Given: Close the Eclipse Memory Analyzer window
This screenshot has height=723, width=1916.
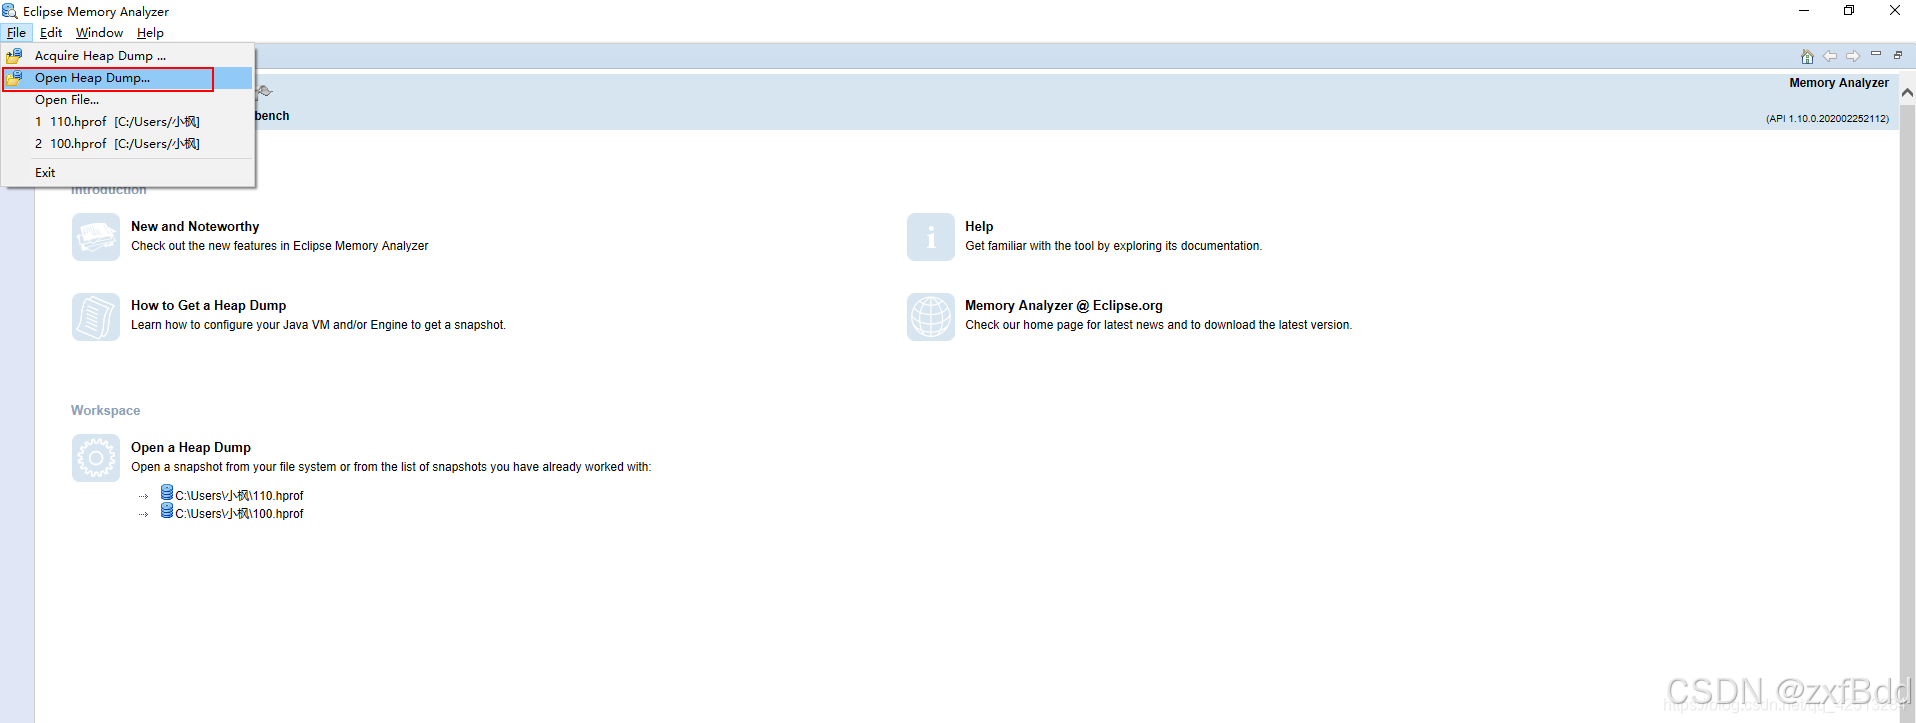Looking at the screenshot, I should click(x=1894, y=11).
